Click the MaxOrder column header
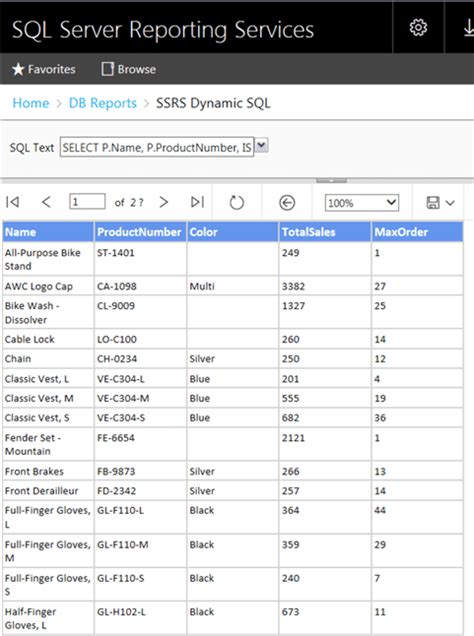 click(417, 232)
